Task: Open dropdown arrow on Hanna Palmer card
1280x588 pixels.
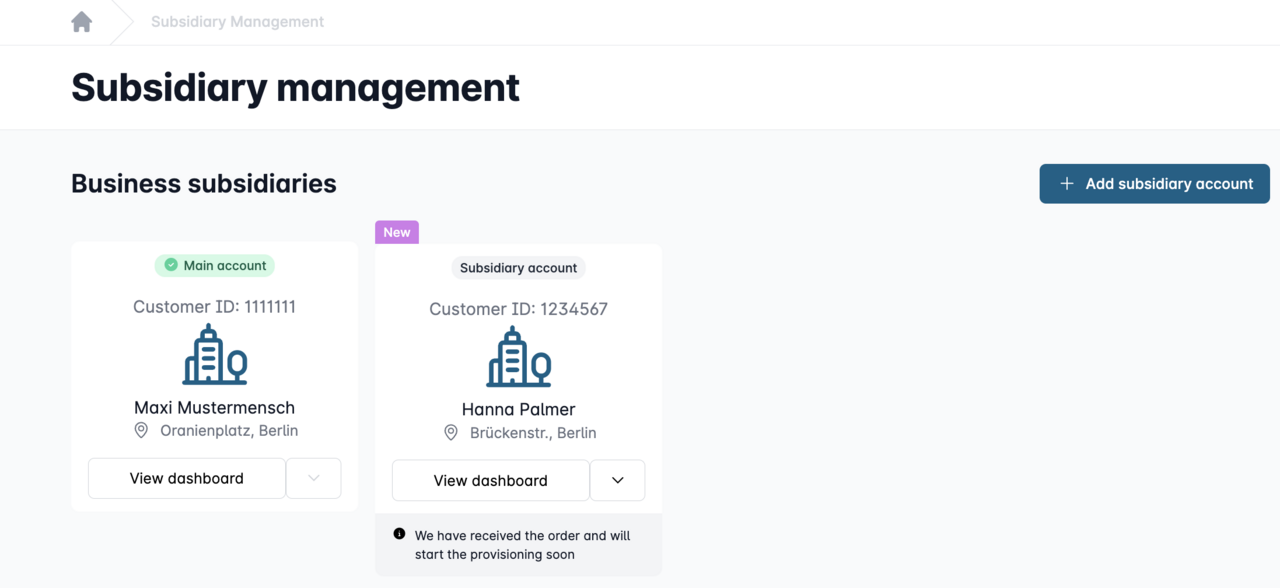Action: coord(617,480)
